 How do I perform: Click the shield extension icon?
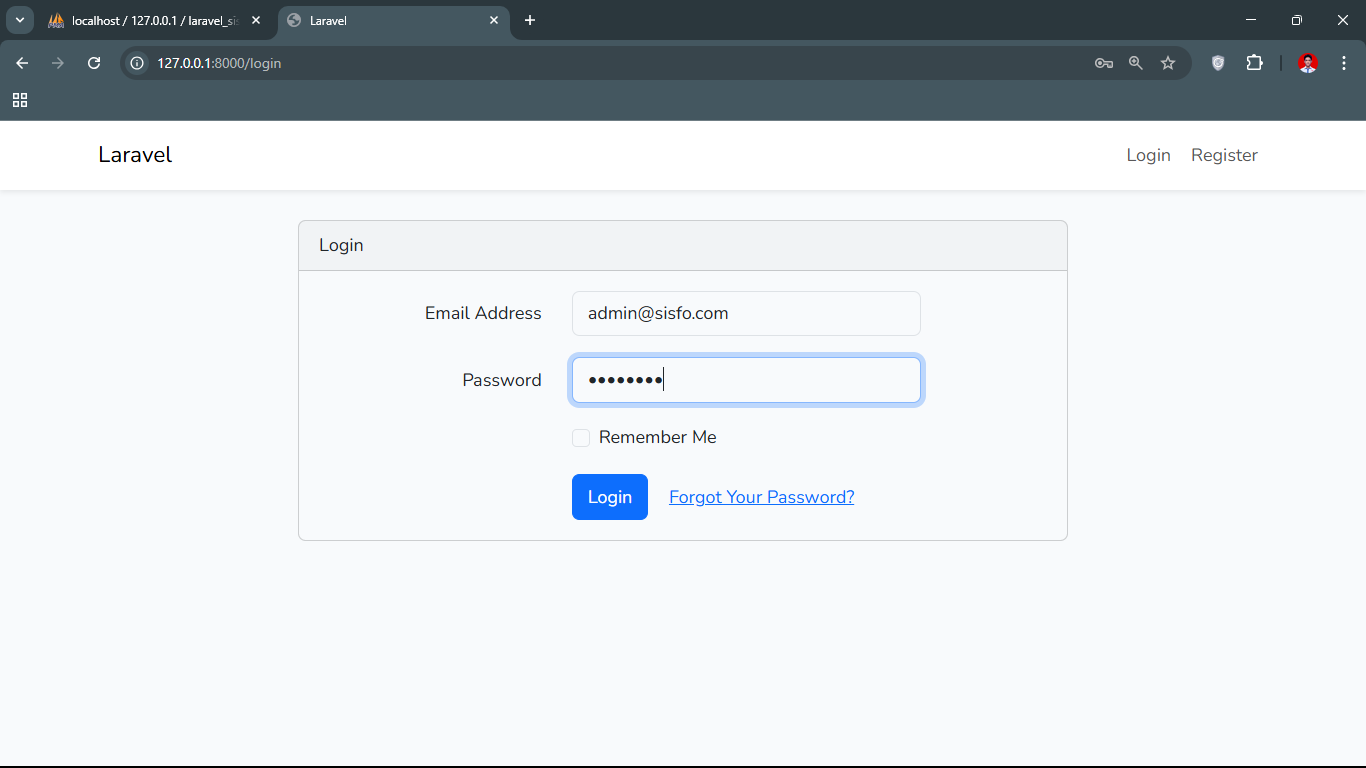tap(1218, 63)
